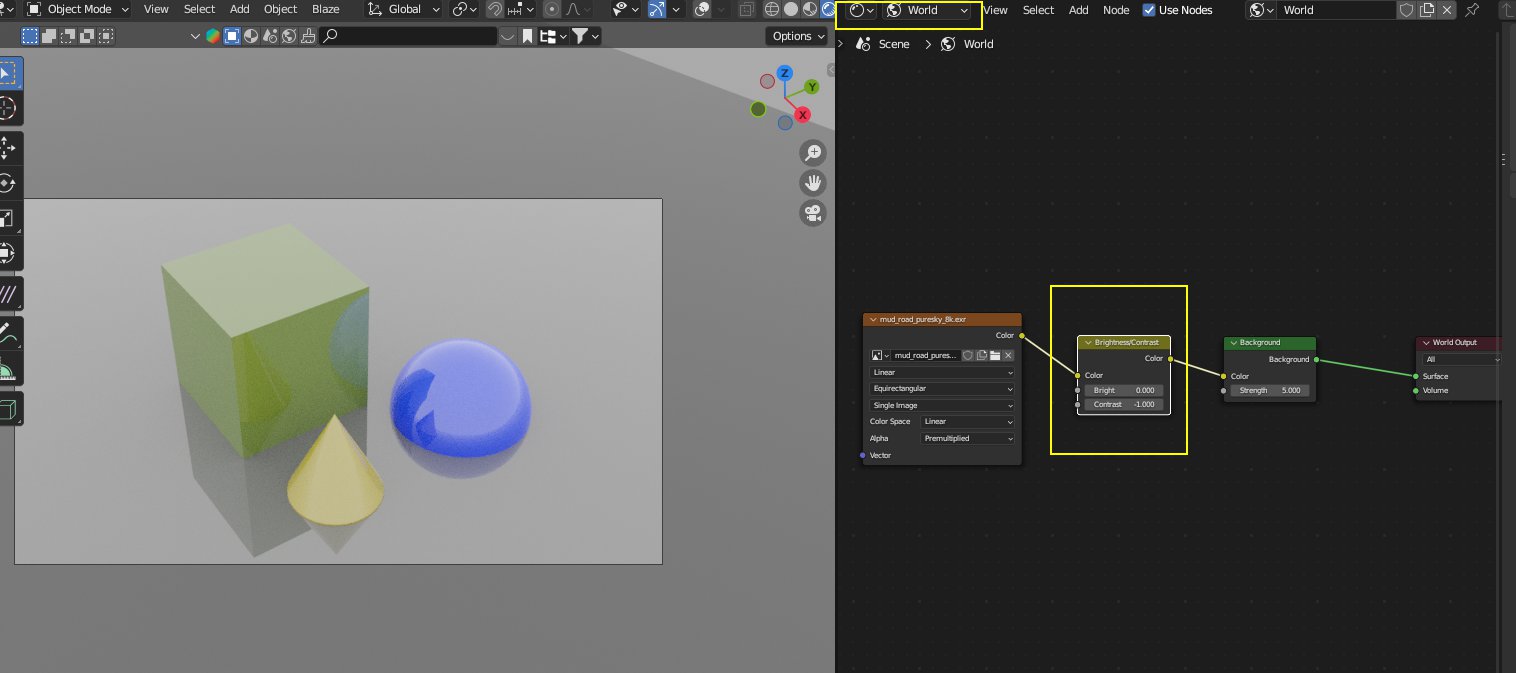Click the green Y axis on navigation gizmo
Viewport: 1516px width, 673px height.
812,87
